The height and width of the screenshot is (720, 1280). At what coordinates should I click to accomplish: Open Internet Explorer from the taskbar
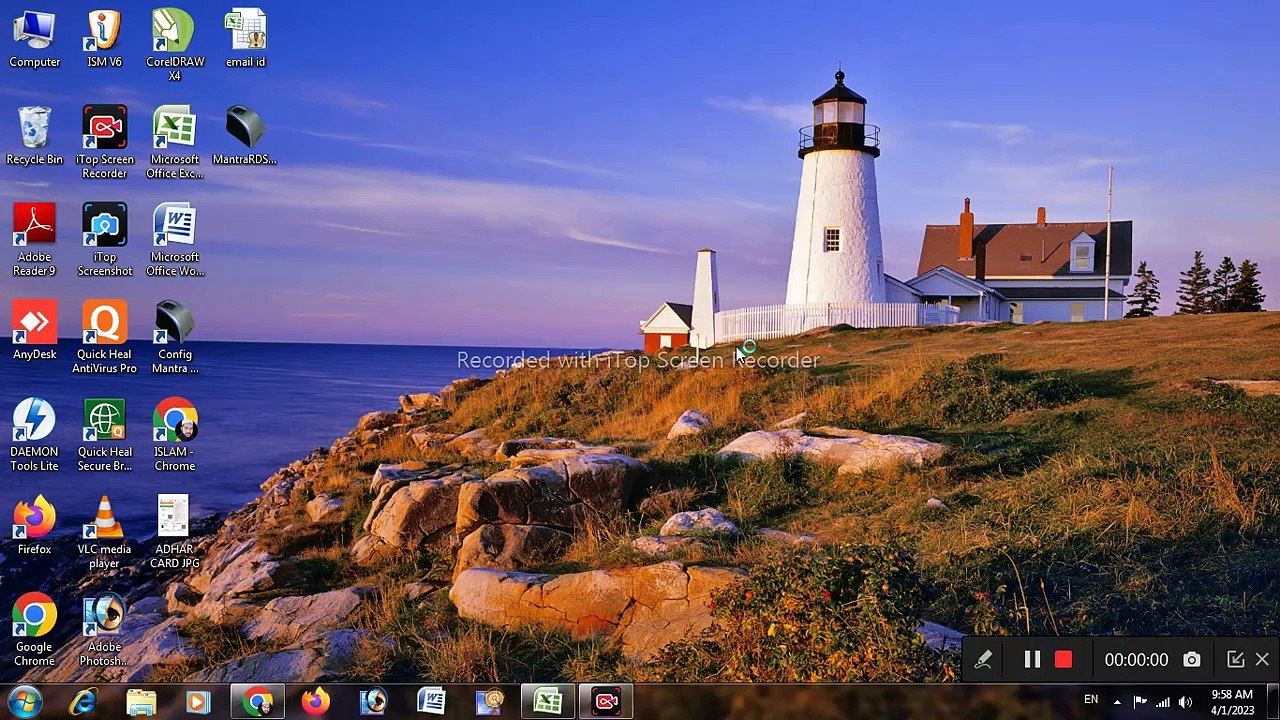(x=83, y=702)
